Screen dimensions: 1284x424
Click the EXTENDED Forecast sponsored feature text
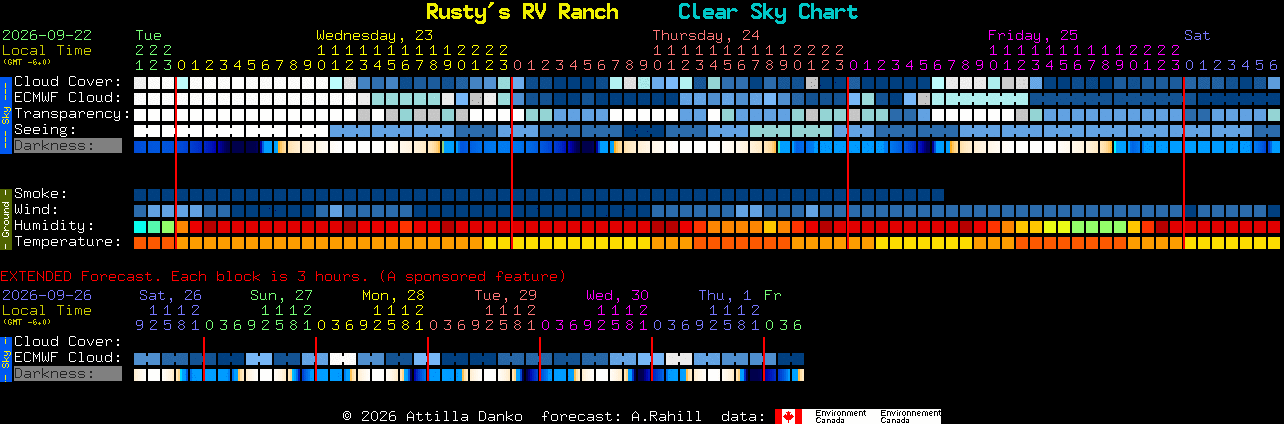[283, 276]
